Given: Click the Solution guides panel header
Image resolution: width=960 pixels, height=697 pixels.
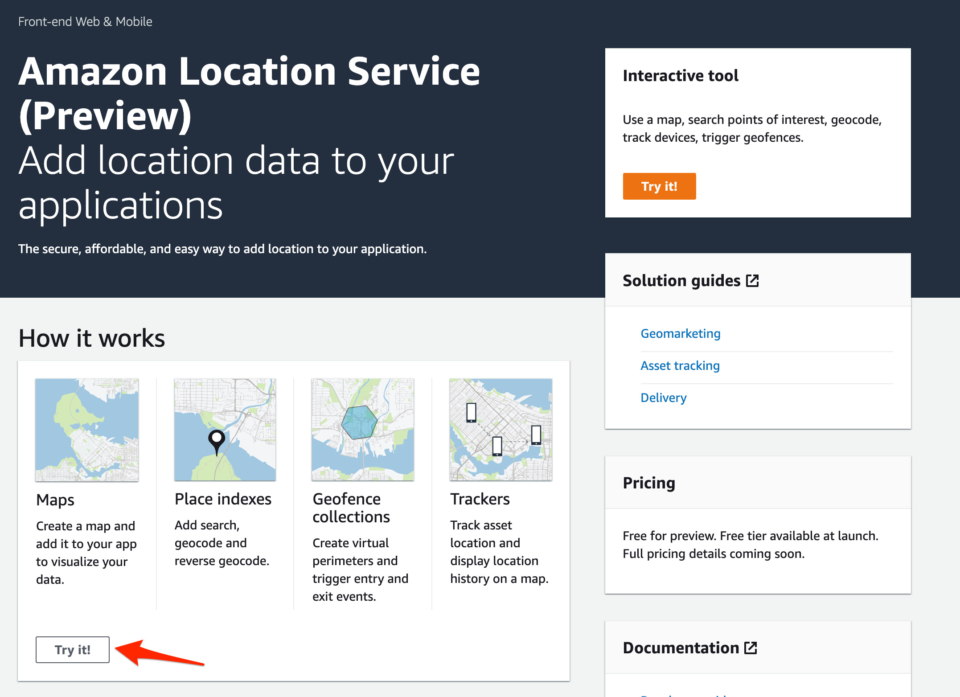Looking at the screenshot, I should point(680,280).
